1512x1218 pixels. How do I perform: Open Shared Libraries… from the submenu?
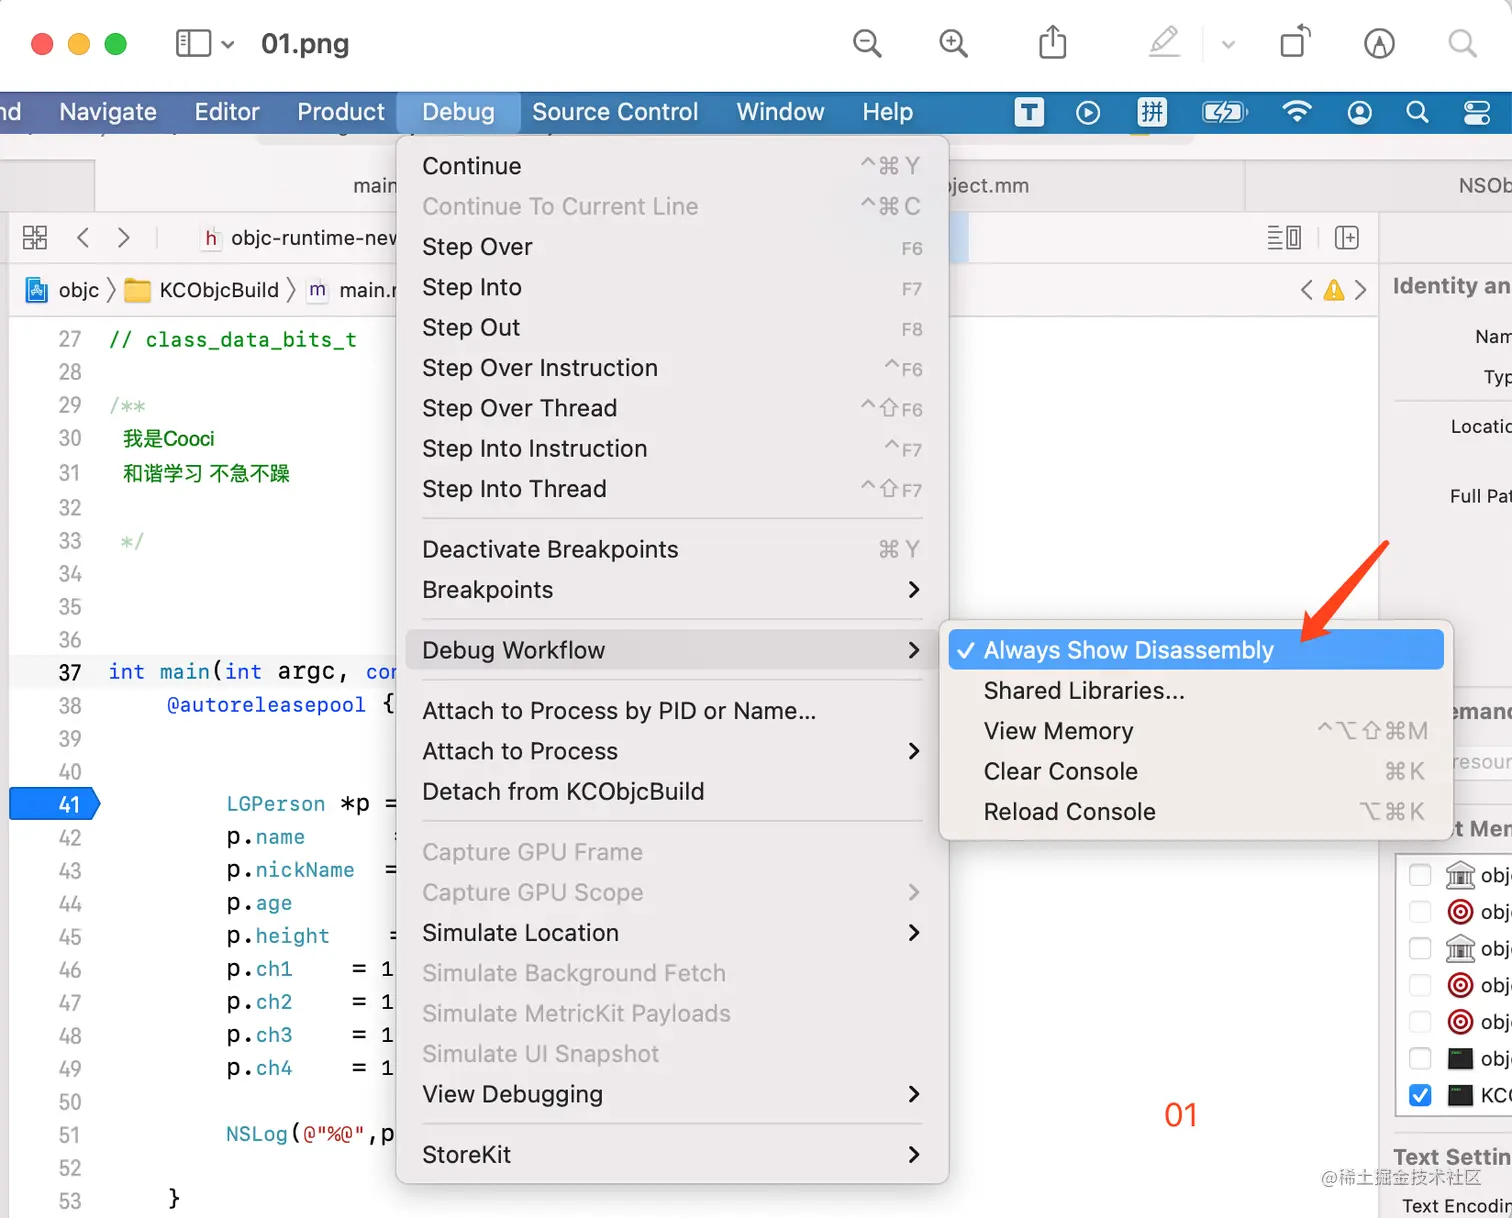(1196, 691)
